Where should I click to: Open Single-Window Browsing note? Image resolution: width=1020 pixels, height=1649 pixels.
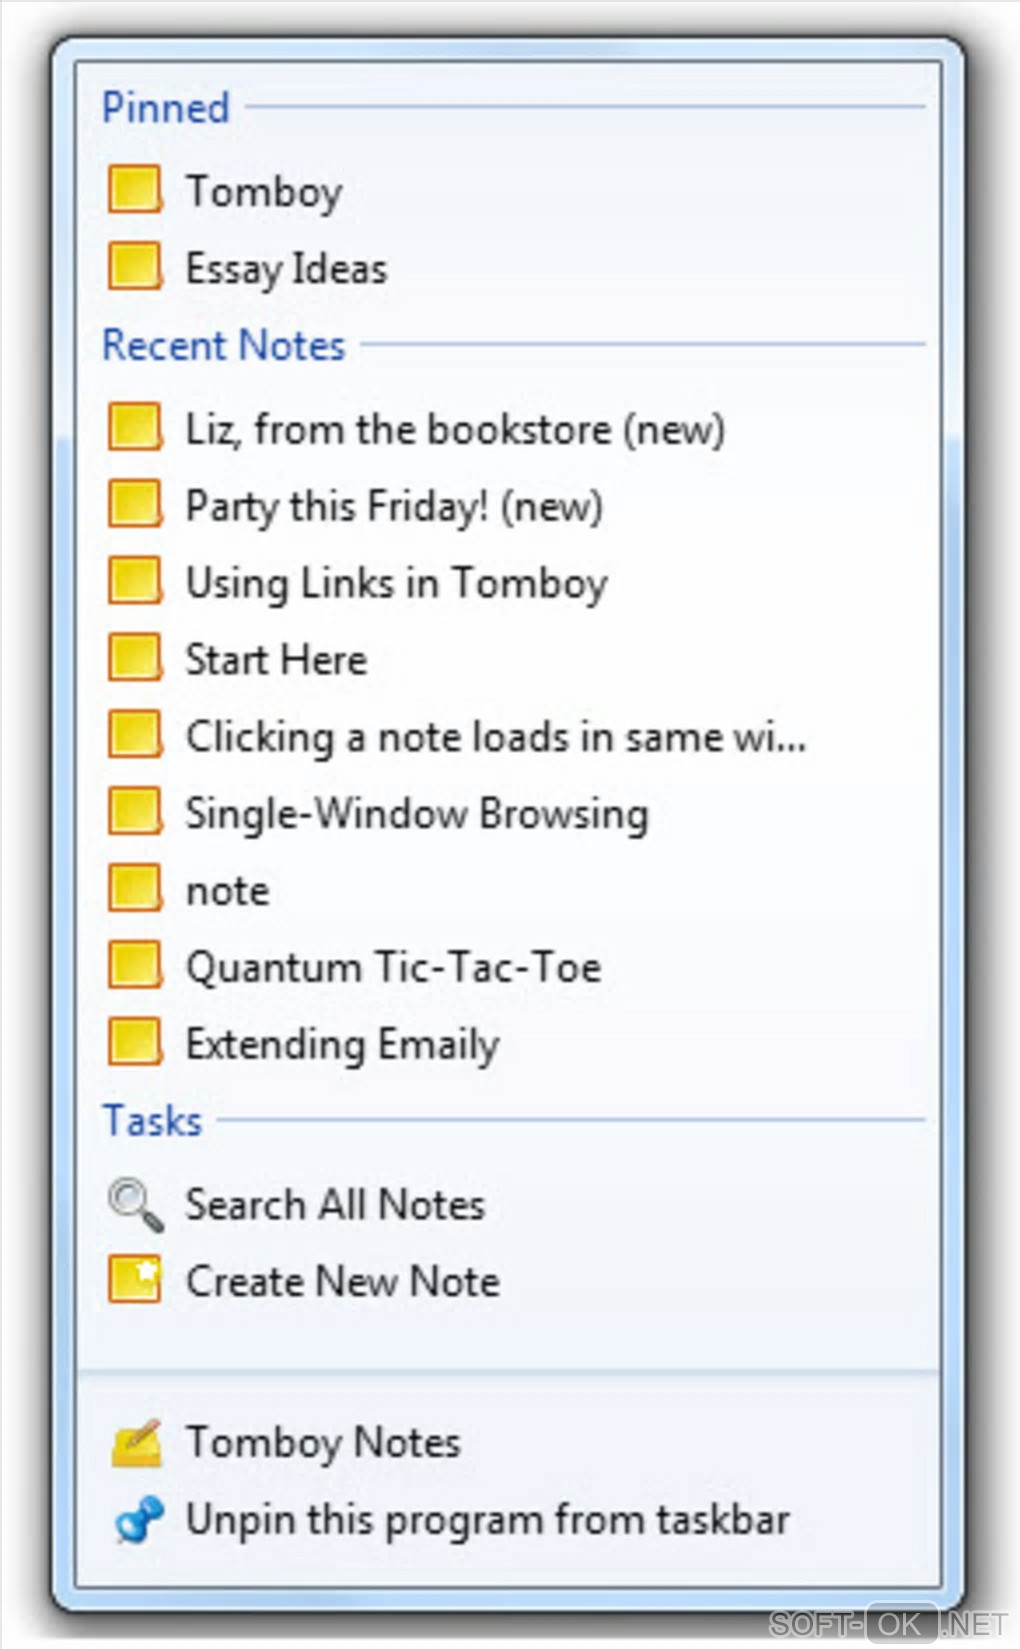tap(416, 813)
